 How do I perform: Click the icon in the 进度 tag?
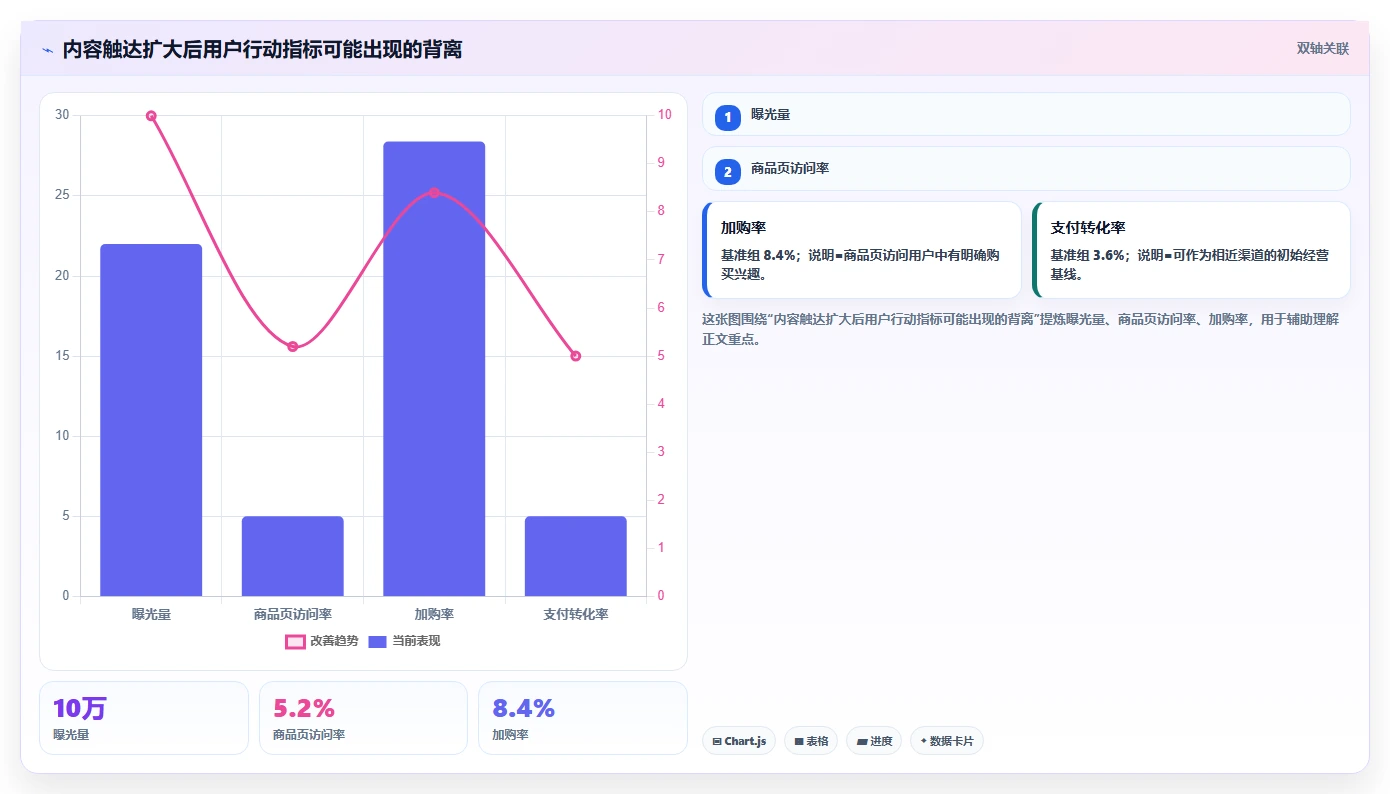pyautogui.click(x=862, y=742)
